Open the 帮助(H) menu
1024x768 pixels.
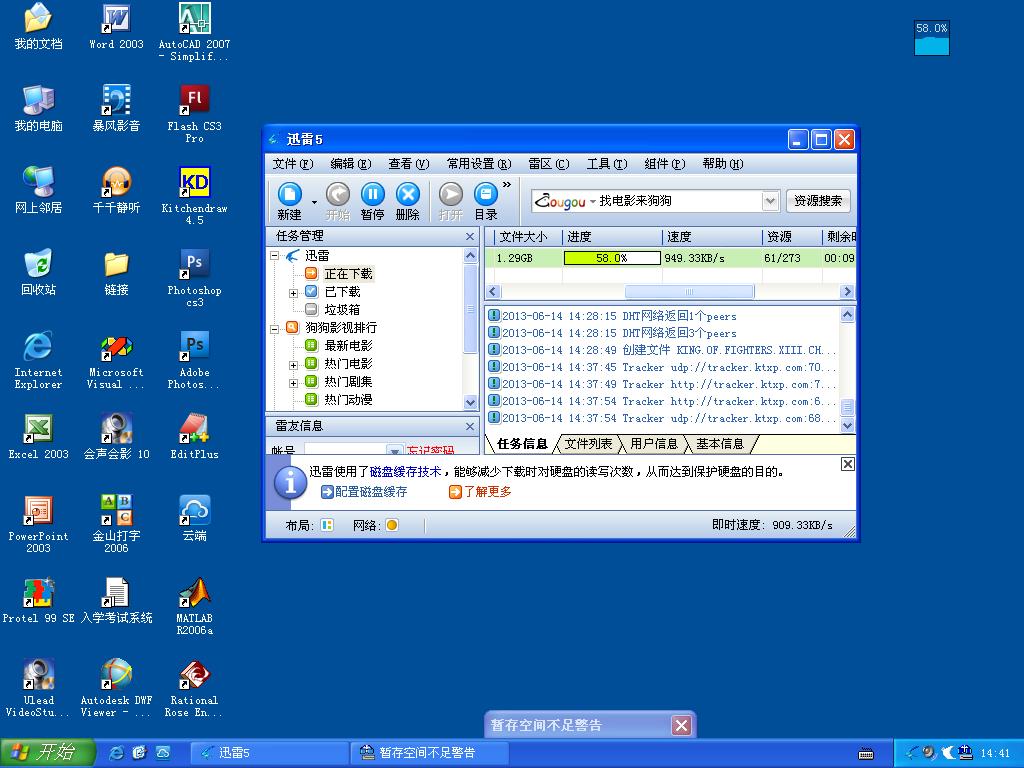(x=723, y=164)
